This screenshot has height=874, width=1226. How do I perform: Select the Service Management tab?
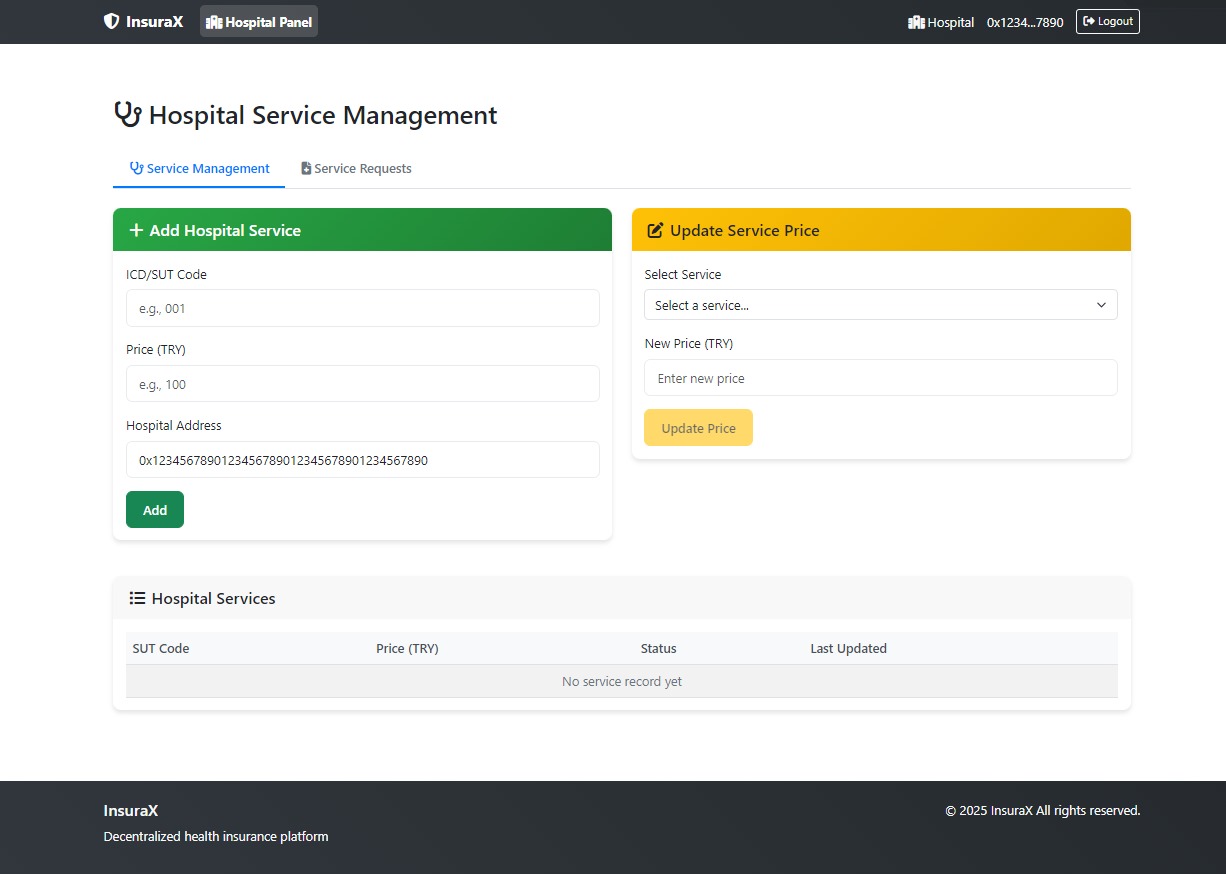point(199,169)
